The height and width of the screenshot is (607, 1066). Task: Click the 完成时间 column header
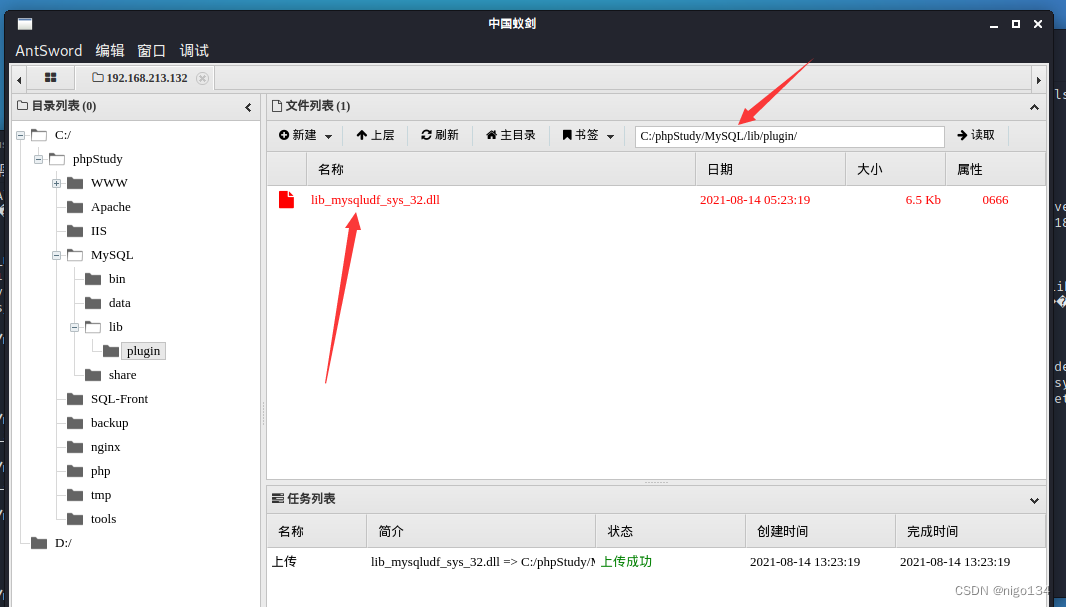coord(970,531)
